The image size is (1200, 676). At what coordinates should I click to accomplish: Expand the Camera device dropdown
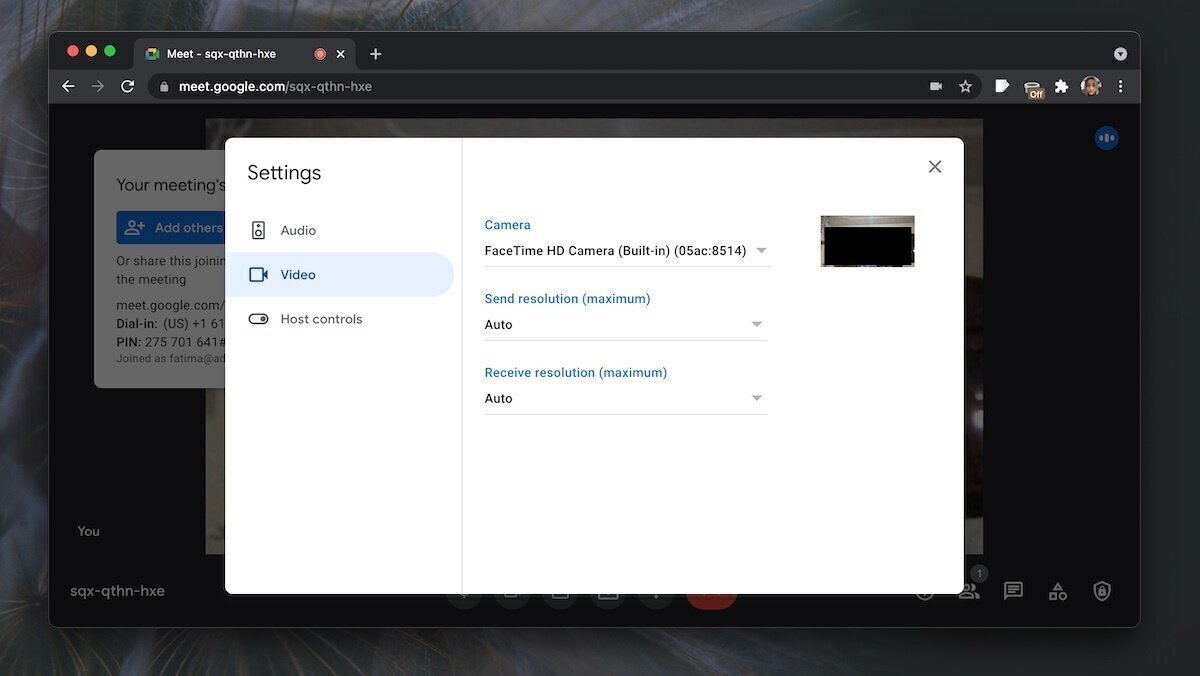point(627,251)
